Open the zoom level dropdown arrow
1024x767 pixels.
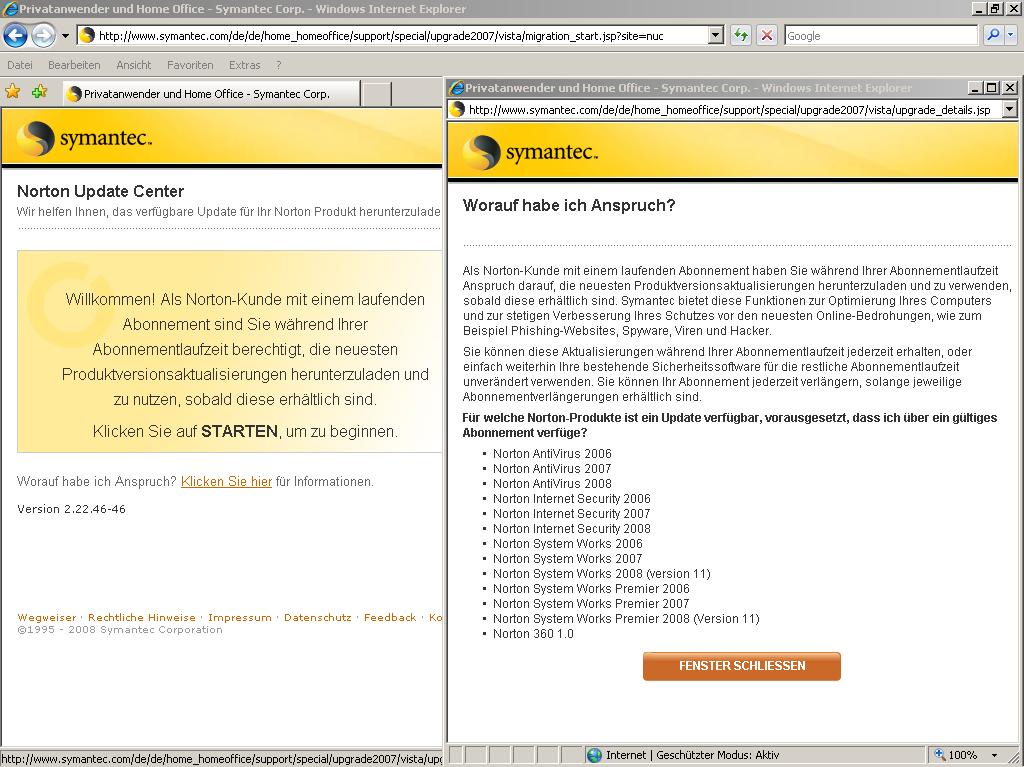click(994, 755)
